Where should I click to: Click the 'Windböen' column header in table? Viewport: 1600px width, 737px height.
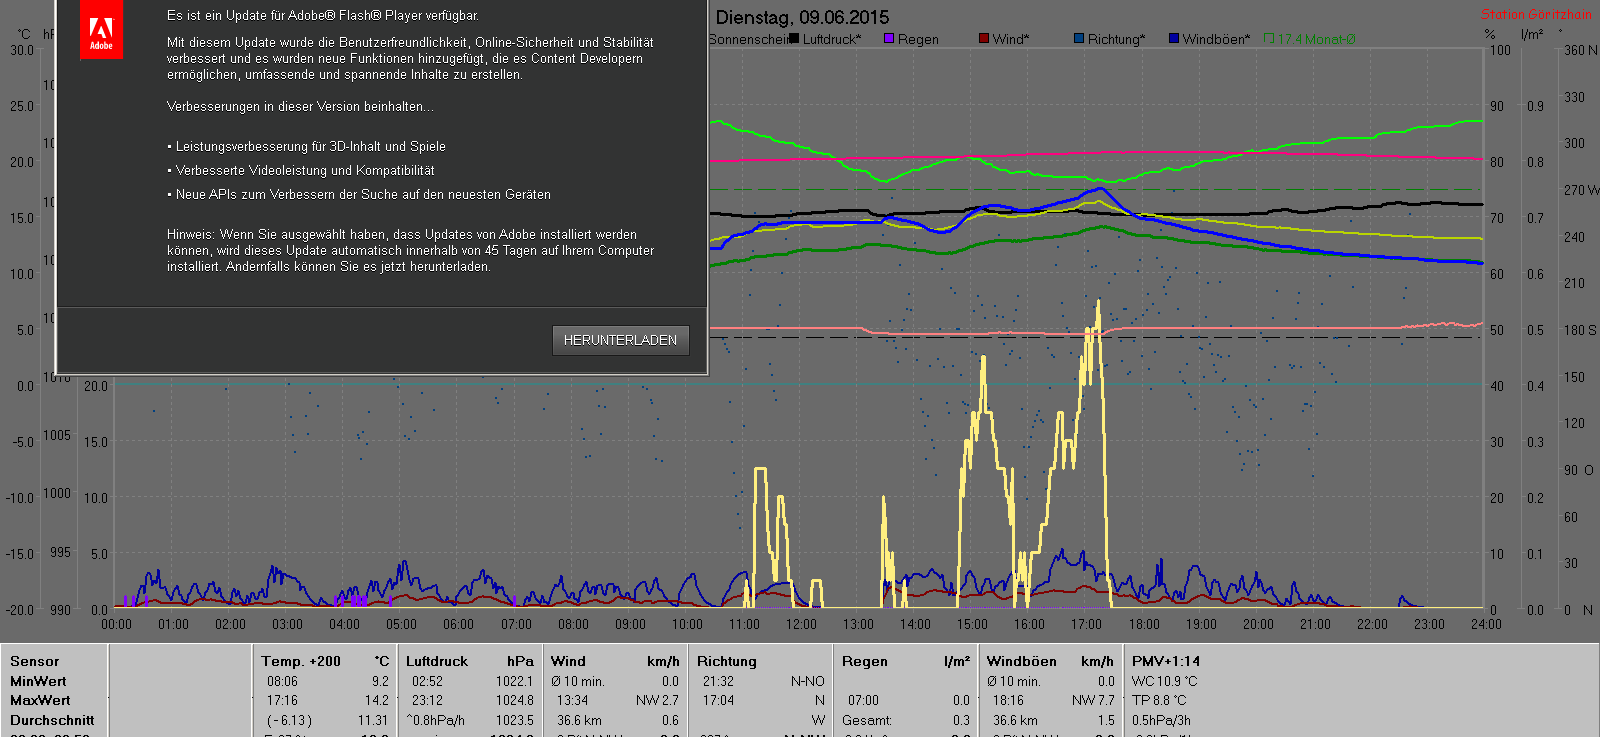[x=1022, y=661]
